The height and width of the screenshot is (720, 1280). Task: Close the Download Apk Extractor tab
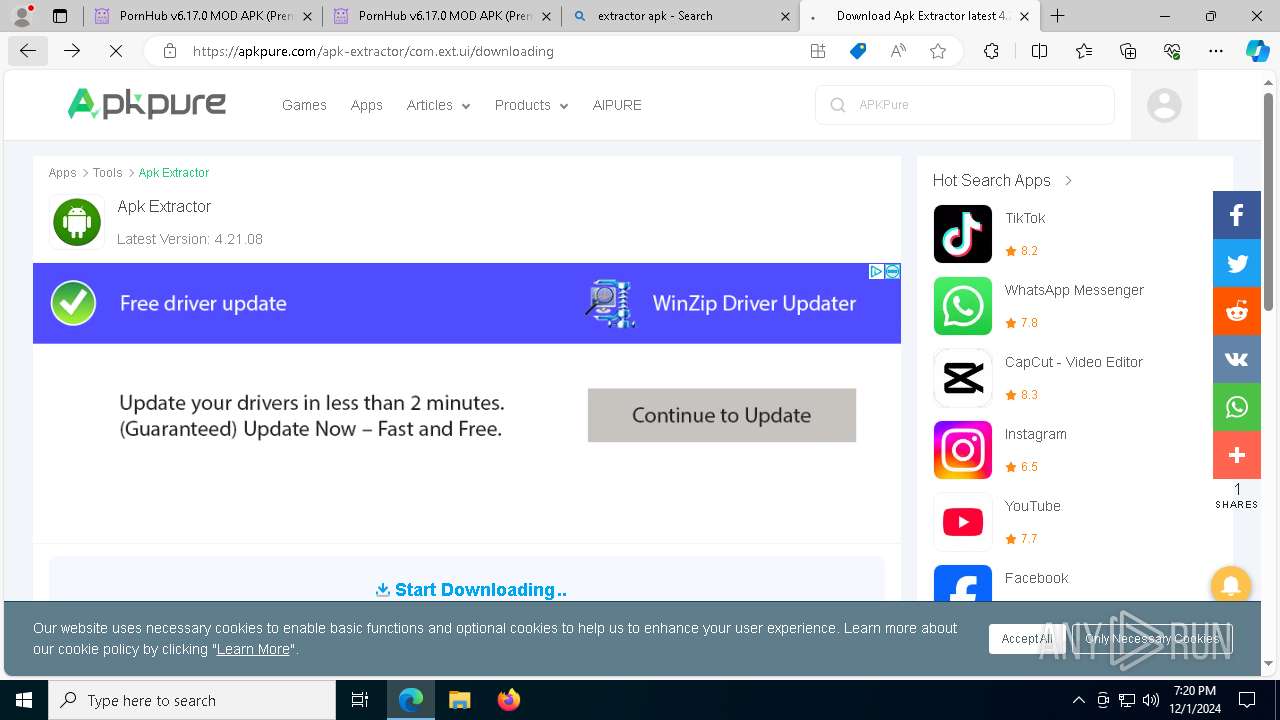pyautogui.click(x=1024, y=16)
